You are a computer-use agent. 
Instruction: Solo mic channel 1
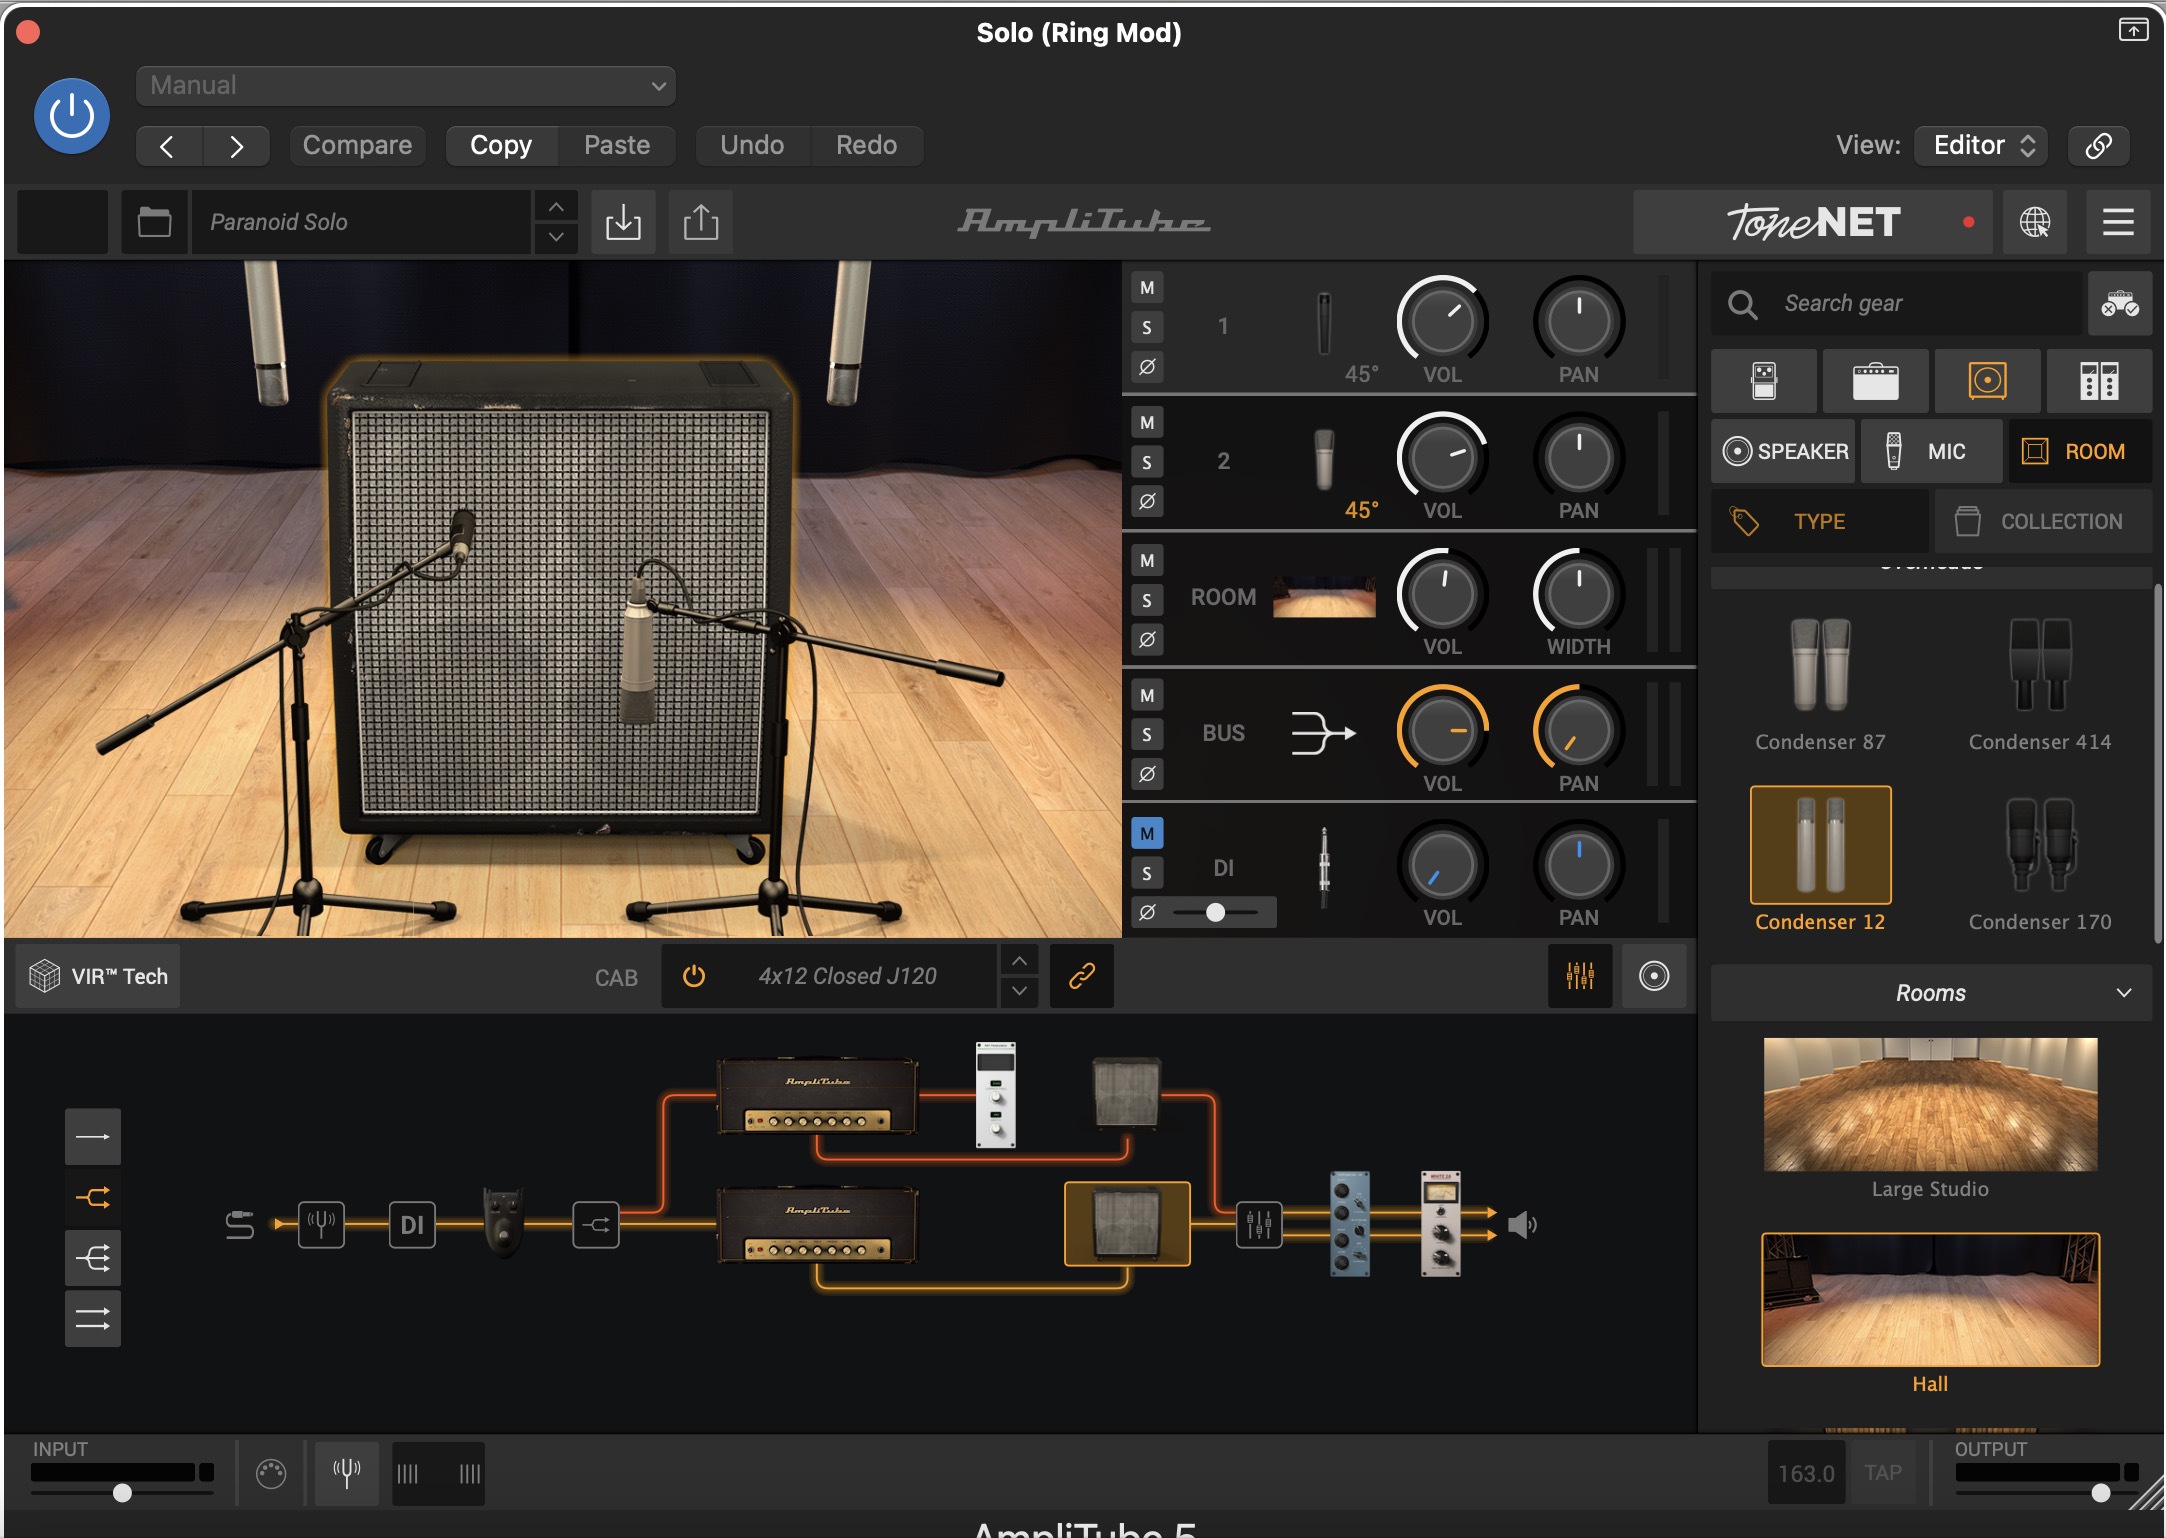1147,327
